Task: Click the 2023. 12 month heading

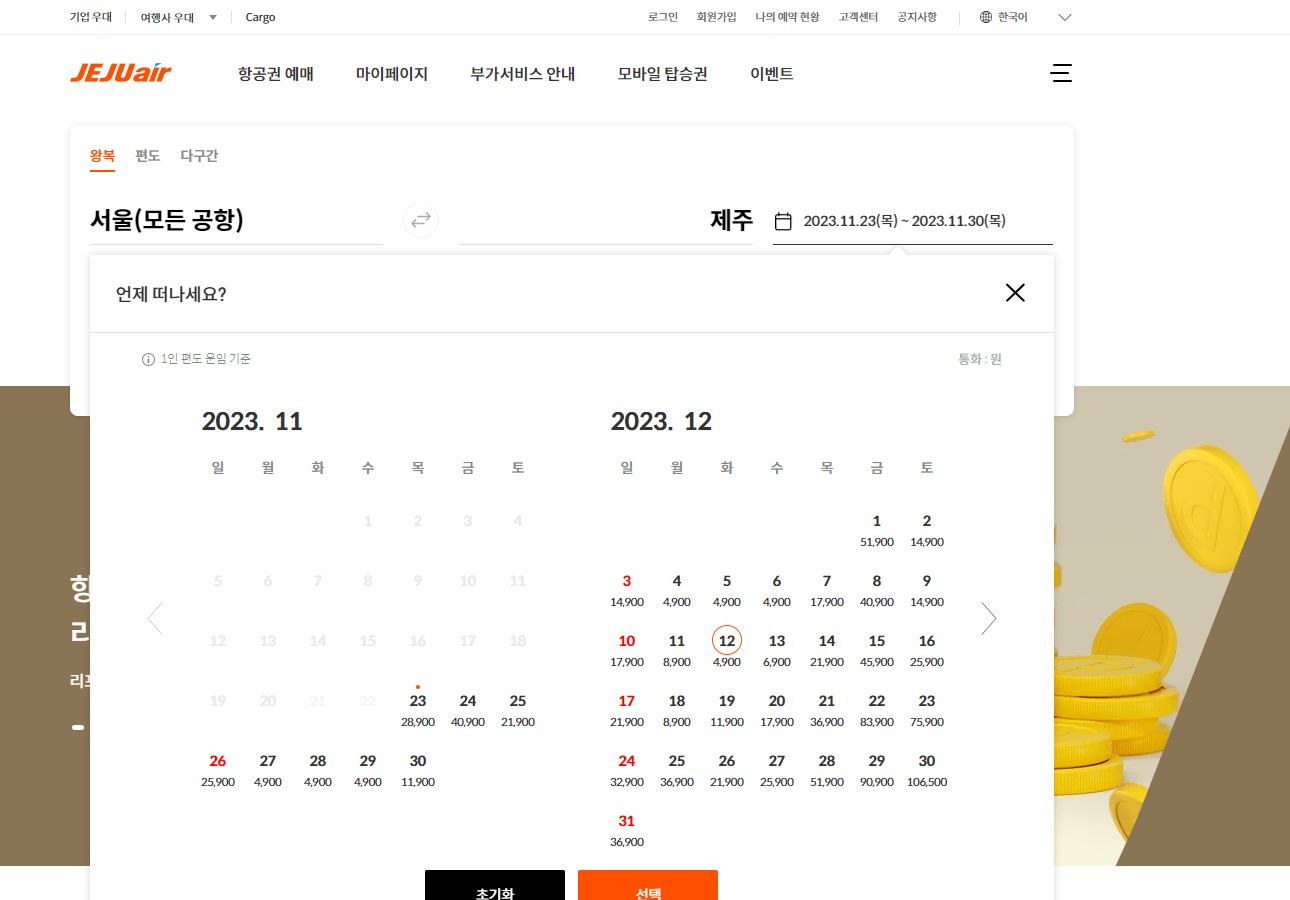Action: click(661, 421)
